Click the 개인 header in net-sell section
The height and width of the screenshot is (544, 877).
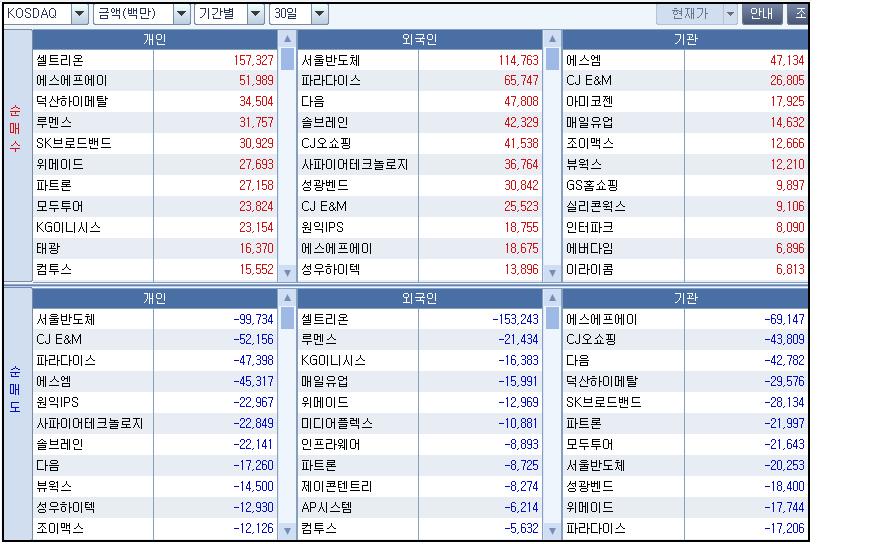154,298
